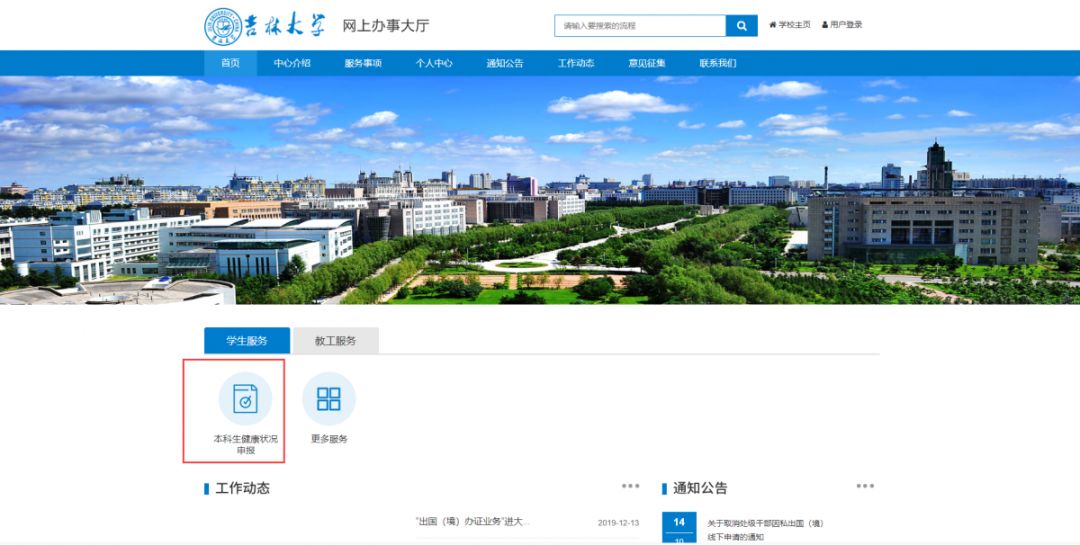Click the 用户登录 user icon

[825, 25]
